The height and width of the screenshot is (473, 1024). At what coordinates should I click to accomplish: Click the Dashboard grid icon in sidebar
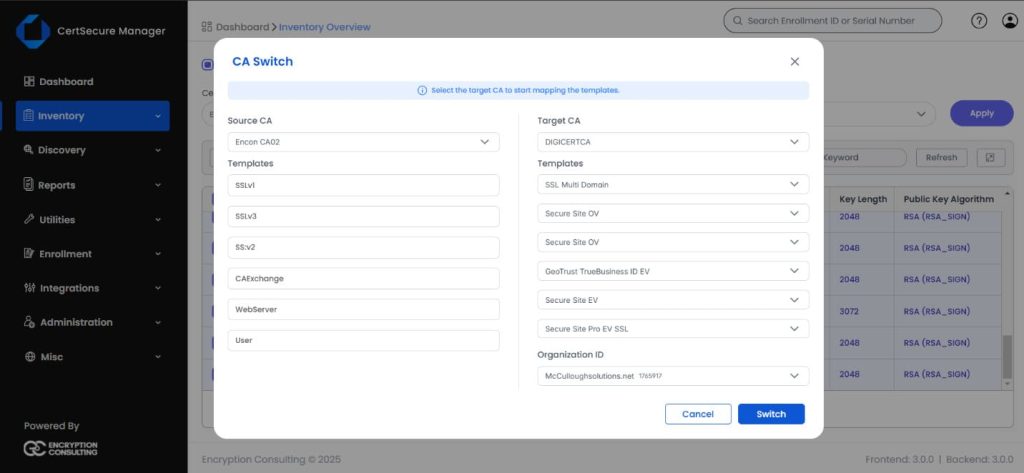coord(29,82)
